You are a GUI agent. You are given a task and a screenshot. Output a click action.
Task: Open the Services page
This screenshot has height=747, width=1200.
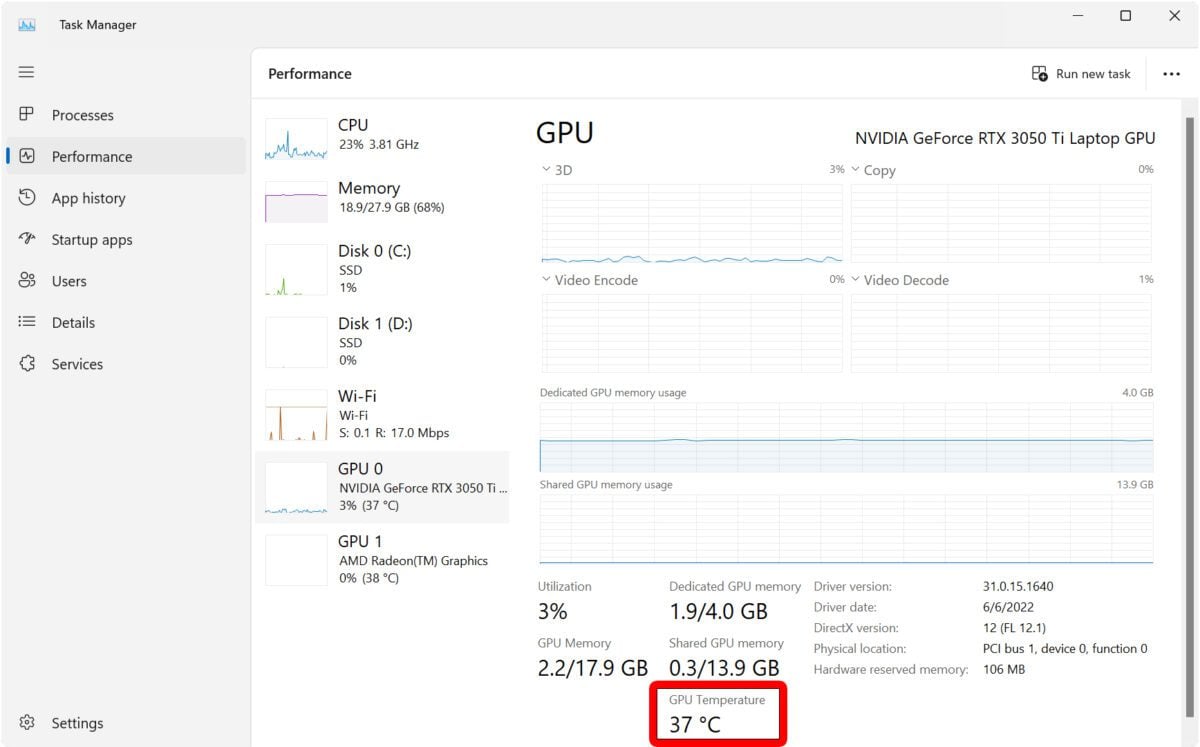coord(126,364)
